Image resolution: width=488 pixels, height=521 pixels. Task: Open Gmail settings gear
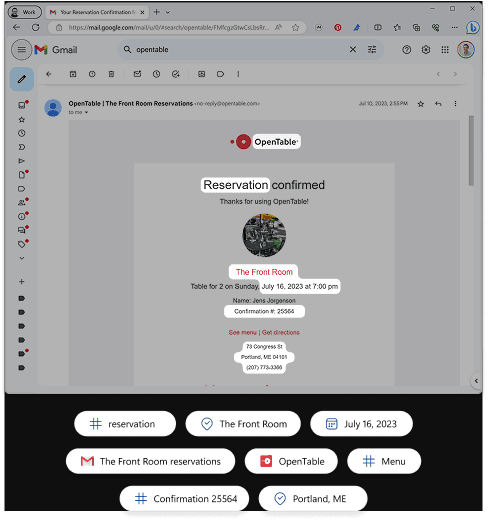pos(426,50)
